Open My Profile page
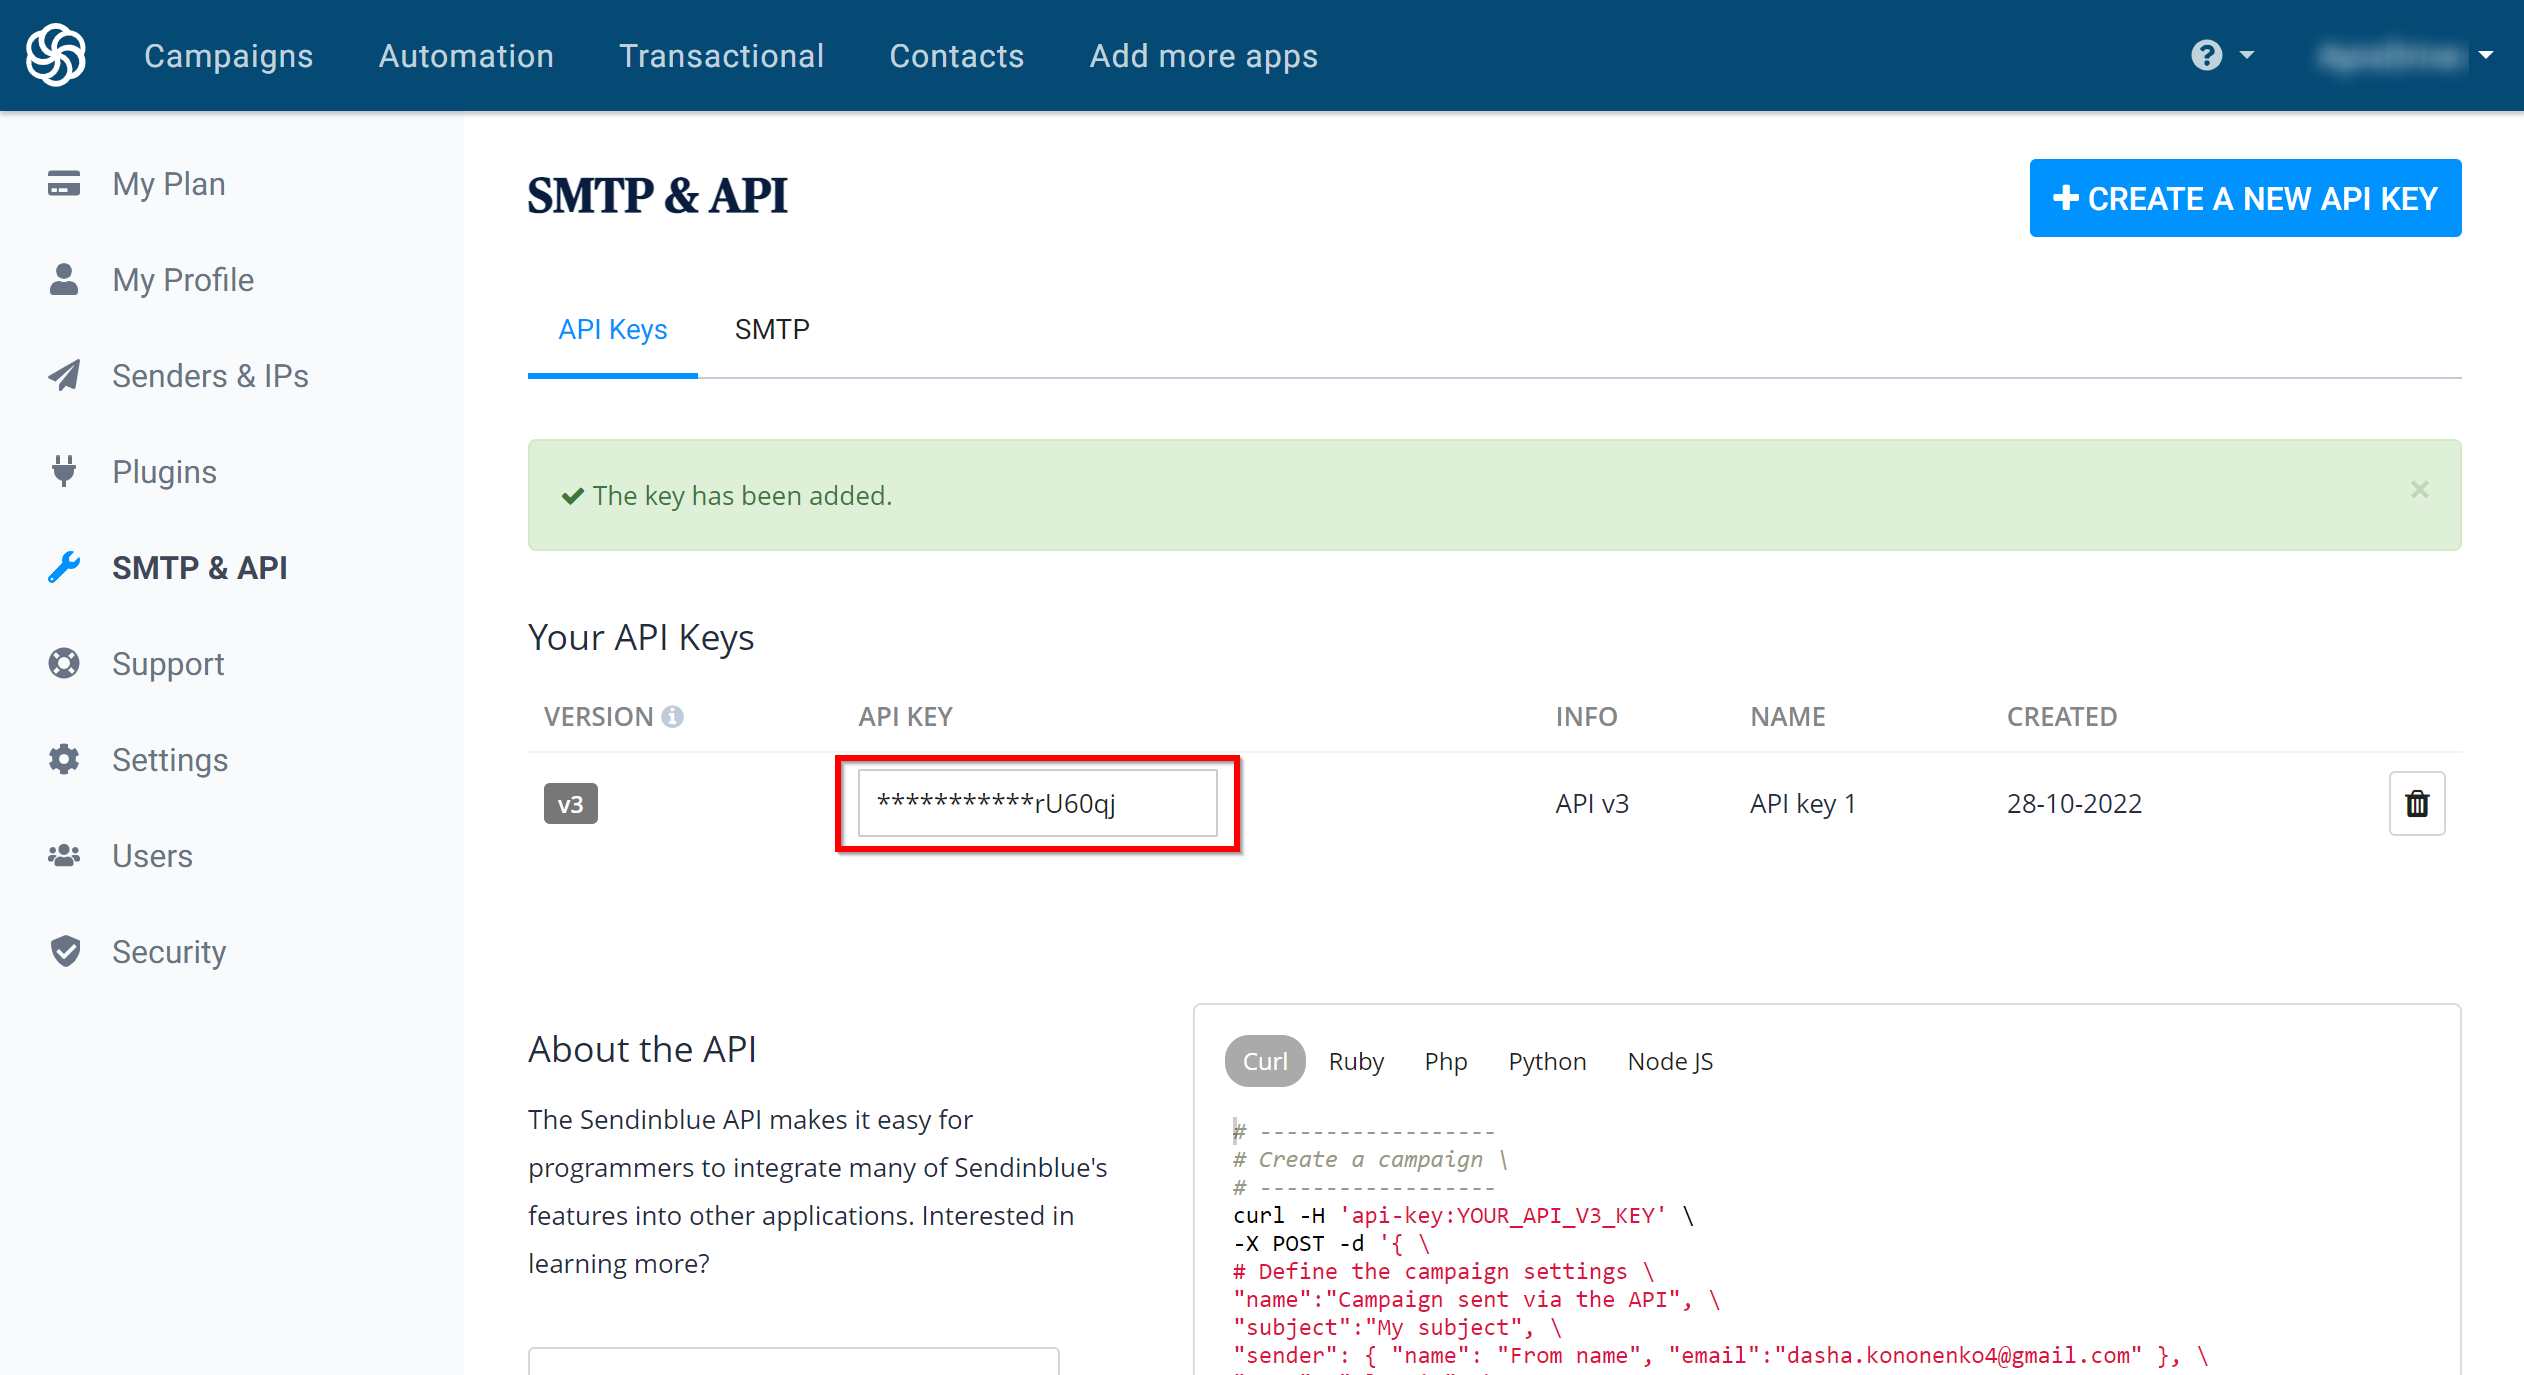The image size is (2524, 1375). tap(183, 280)
